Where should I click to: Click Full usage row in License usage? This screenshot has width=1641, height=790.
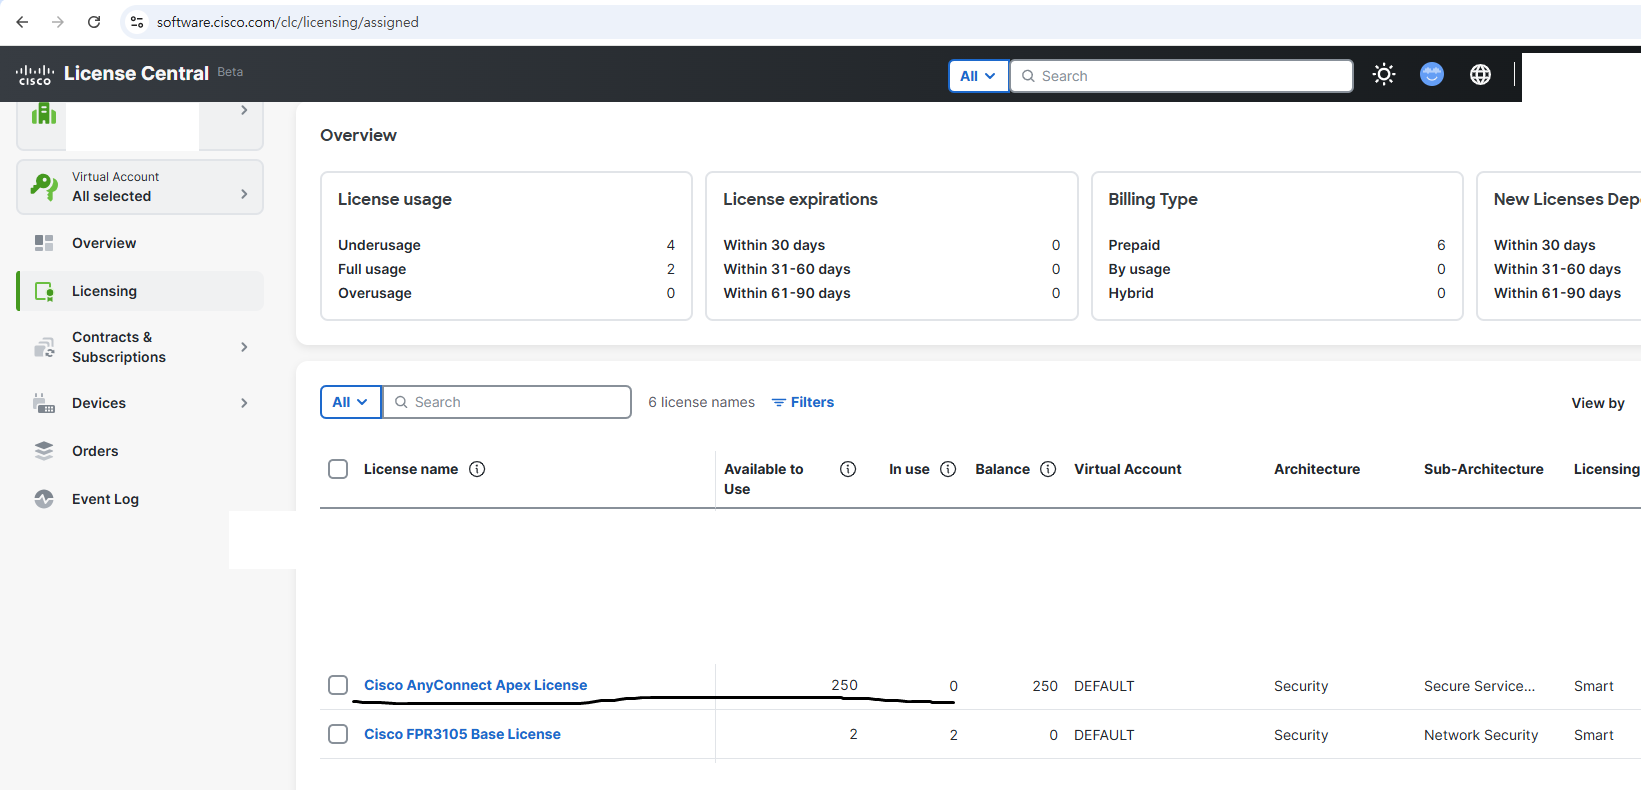506,269
